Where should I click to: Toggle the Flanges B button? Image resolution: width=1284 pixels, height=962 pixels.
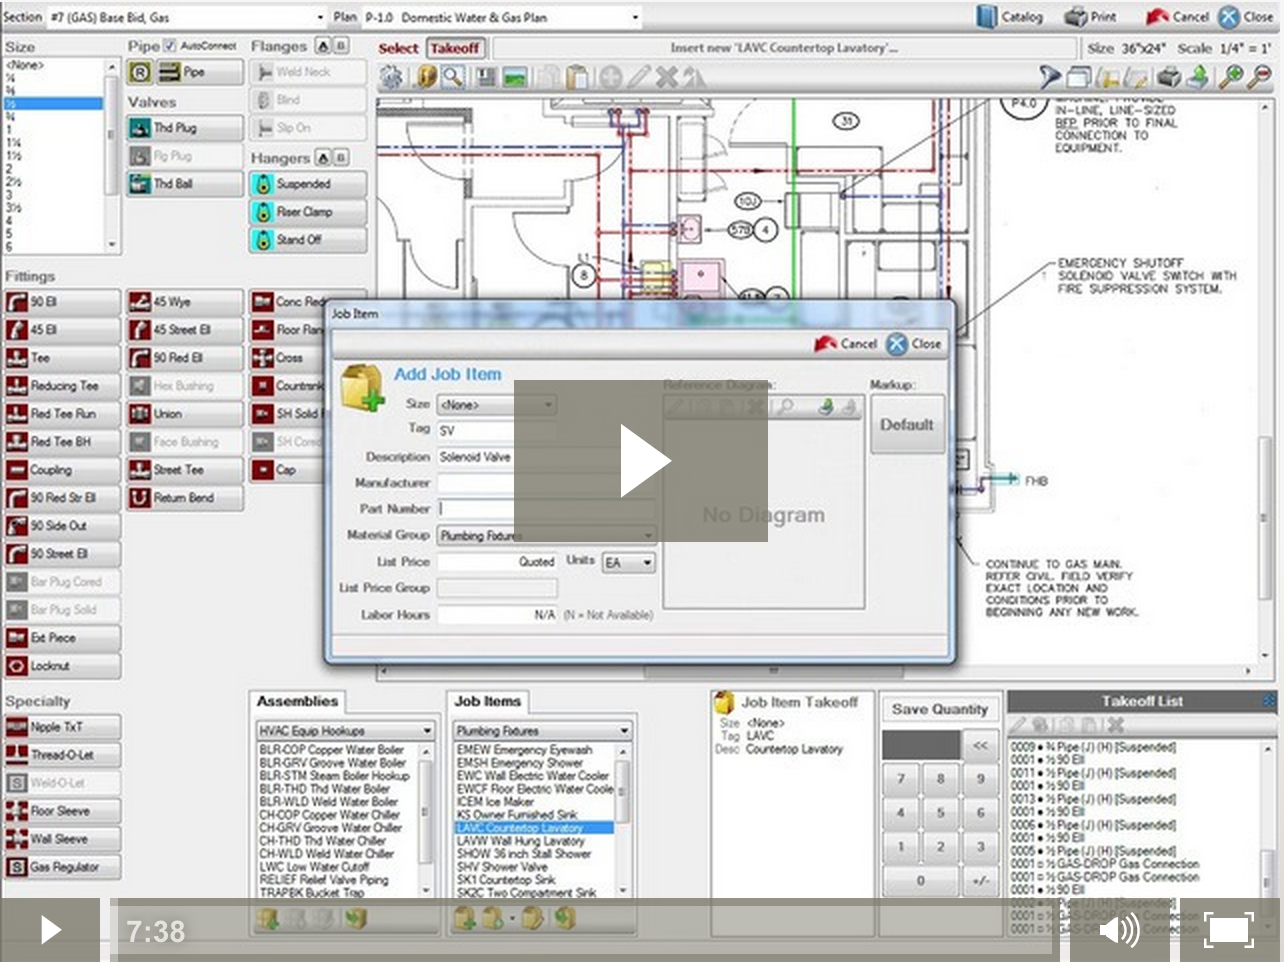(x=341, y=46)
